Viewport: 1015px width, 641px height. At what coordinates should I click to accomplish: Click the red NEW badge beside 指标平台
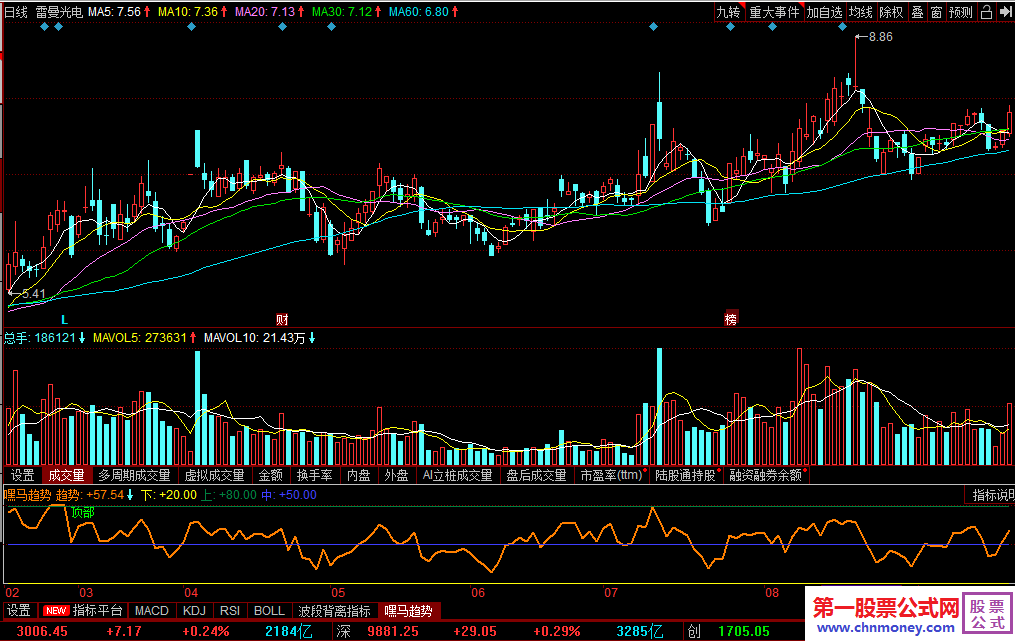(56, 611)
